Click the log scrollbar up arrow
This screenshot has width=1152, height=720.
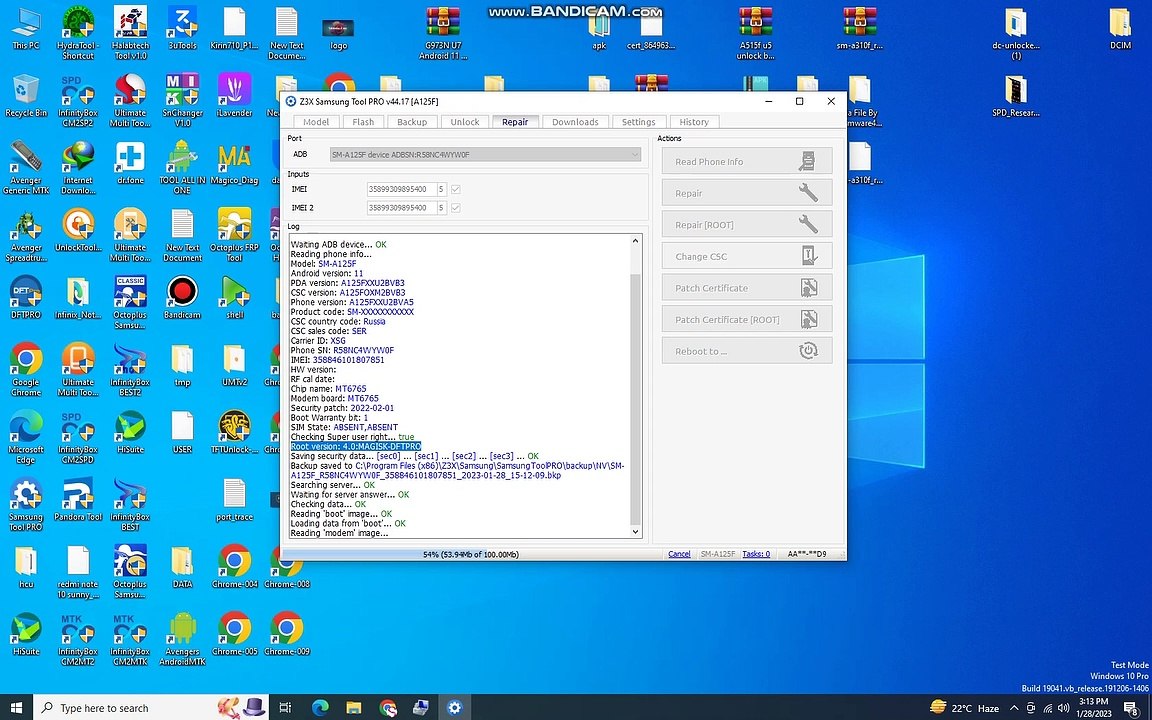(x=636, y=241)
